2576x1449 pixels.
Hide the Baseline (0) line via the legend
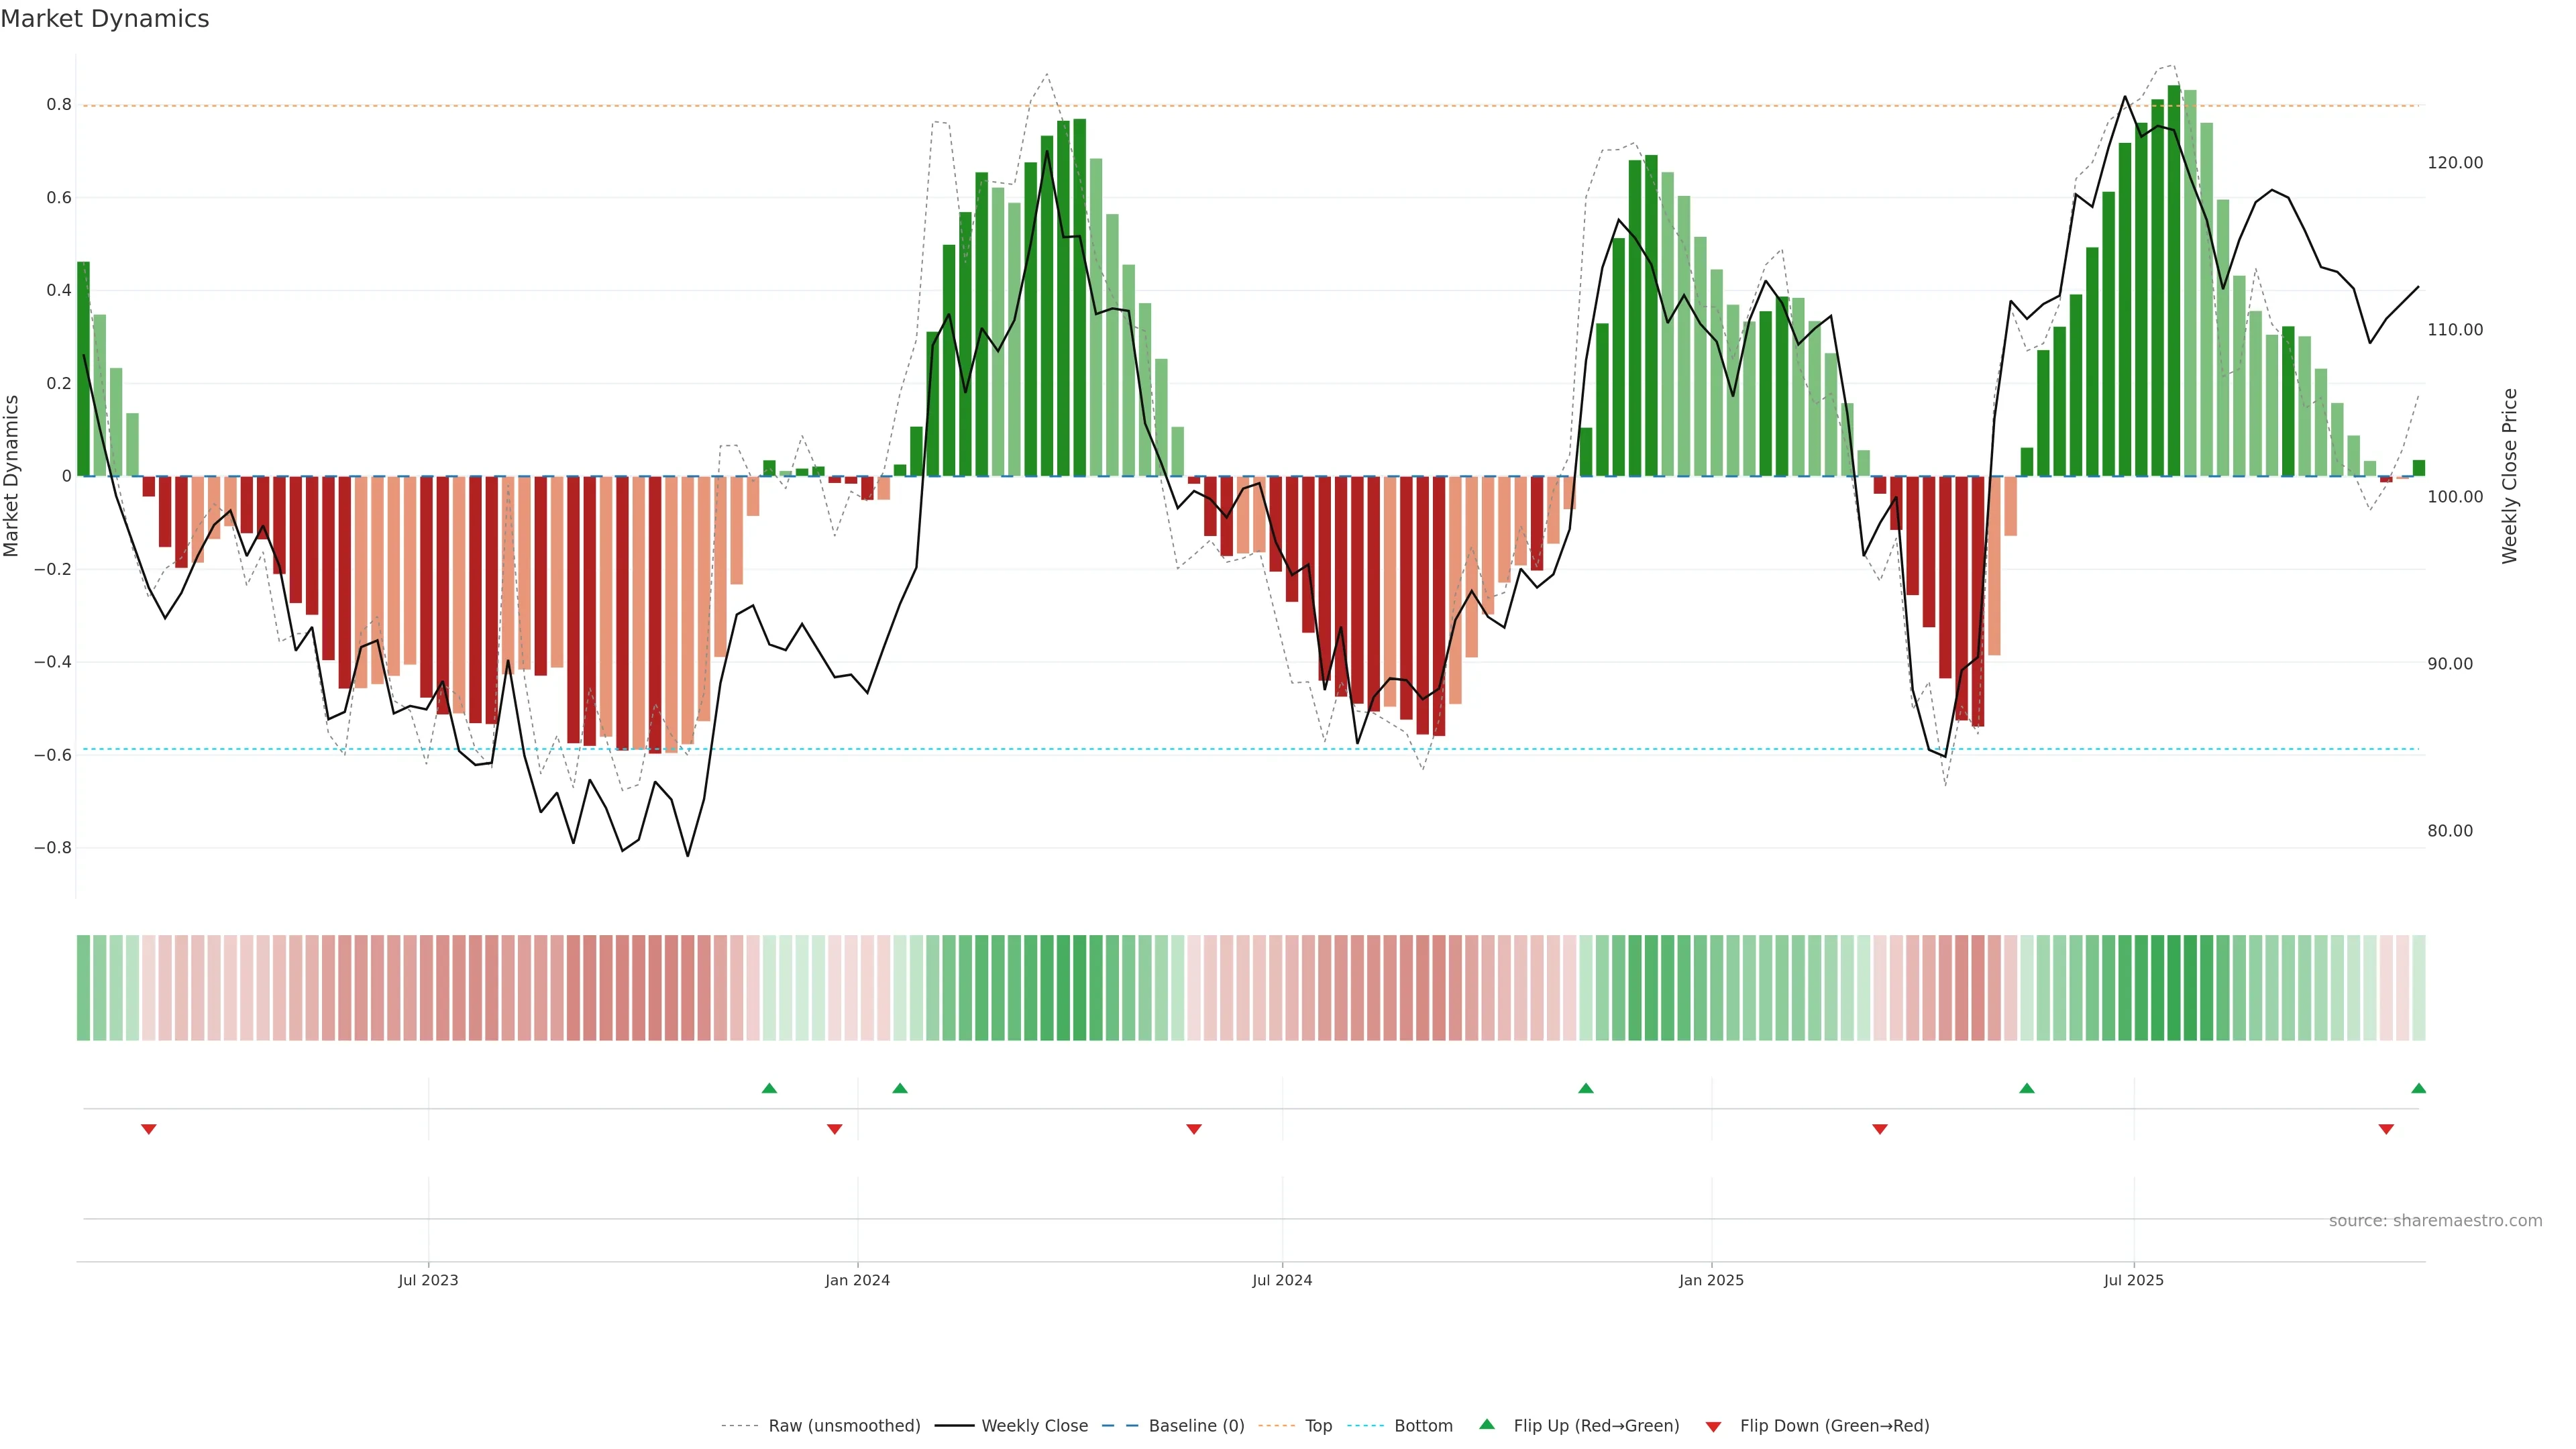coord(1195,1426)
